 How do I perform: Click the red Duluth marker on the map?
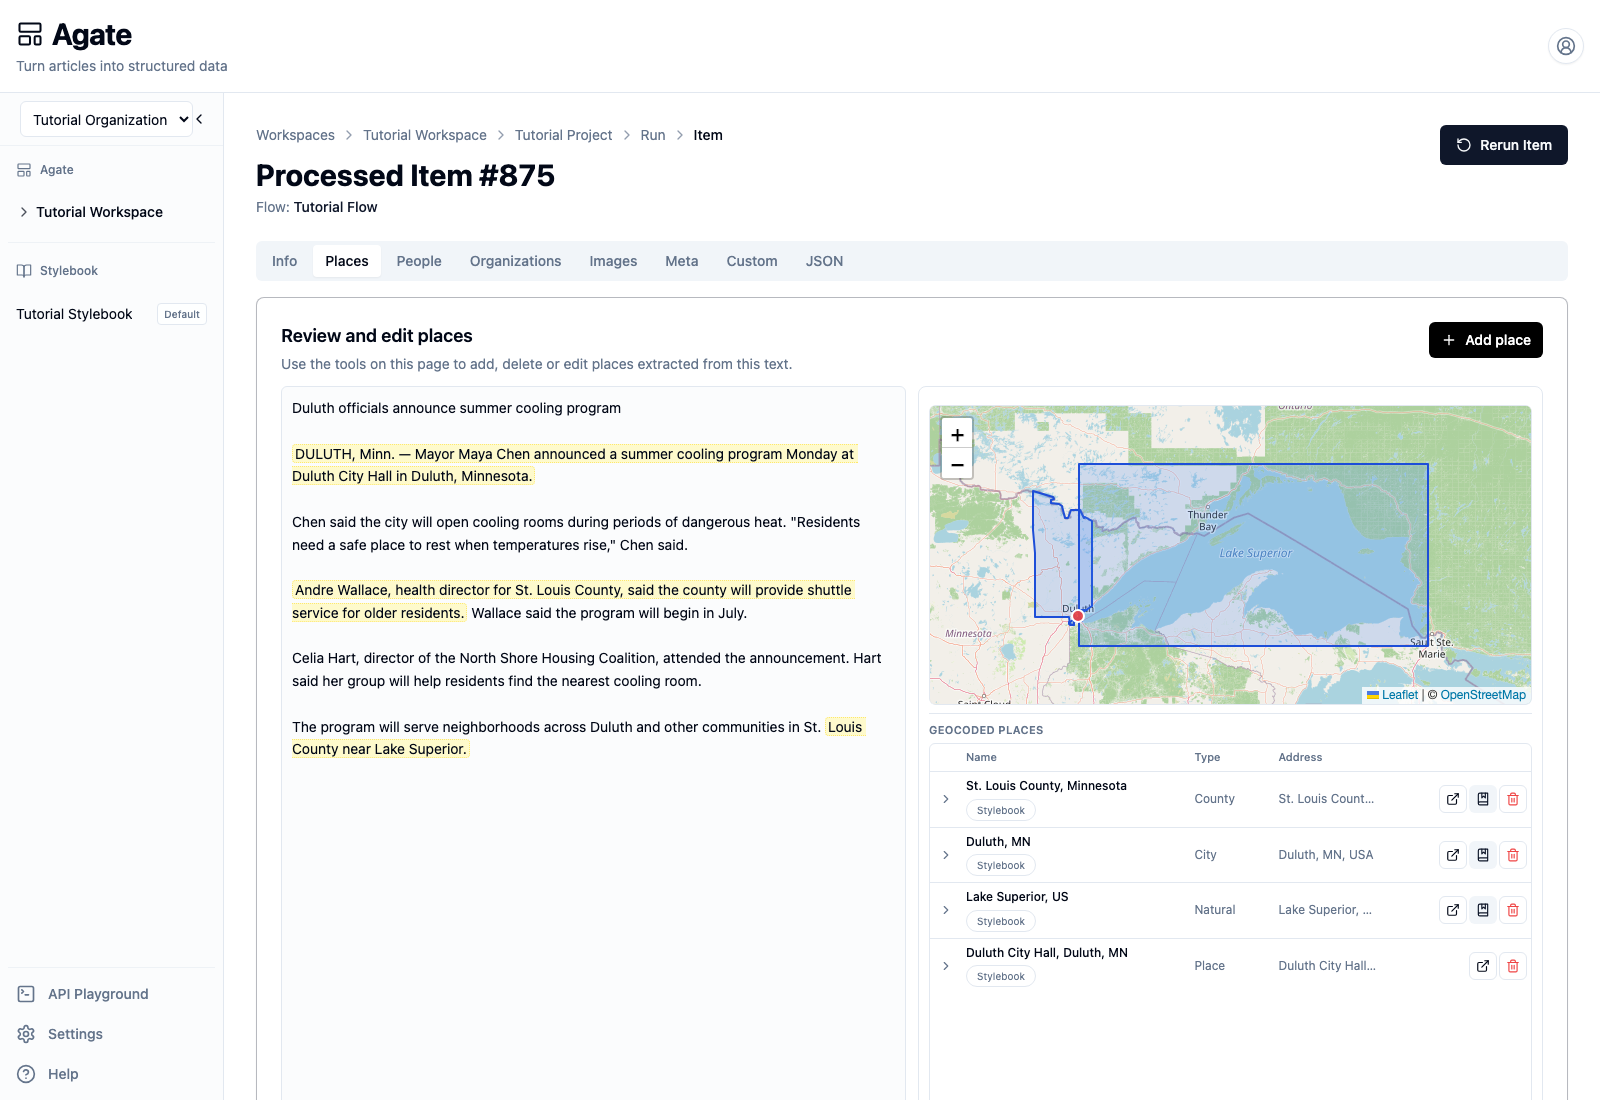pyautogui.click(x=1078, y=616)
